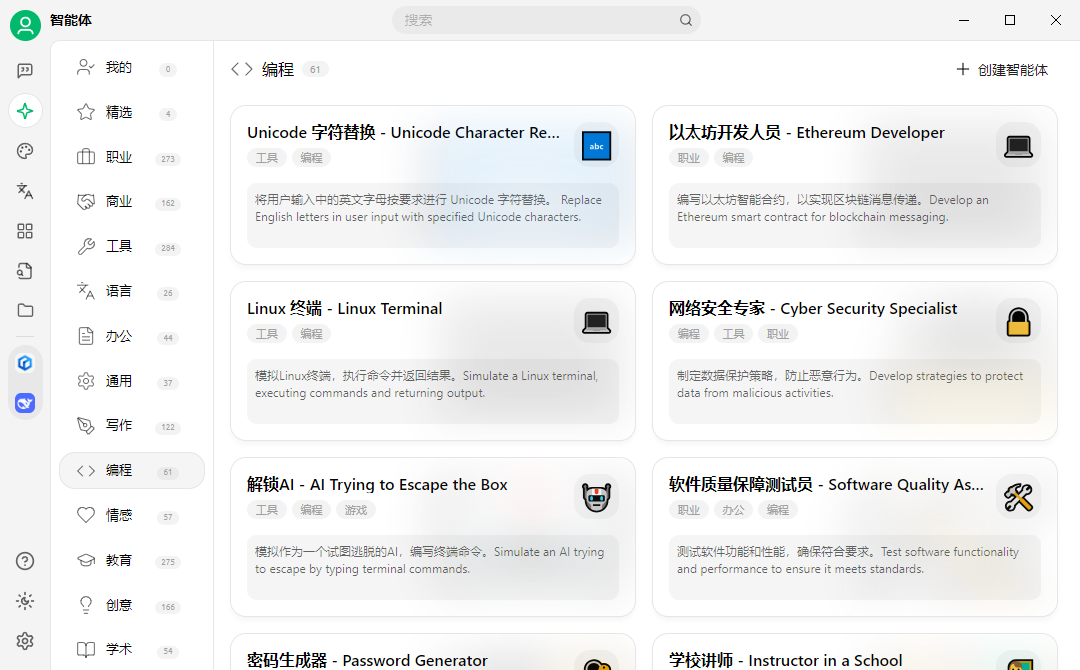Click the 编程 header code brackets icon
The image size is (1080, 670).
pos(242,70)
